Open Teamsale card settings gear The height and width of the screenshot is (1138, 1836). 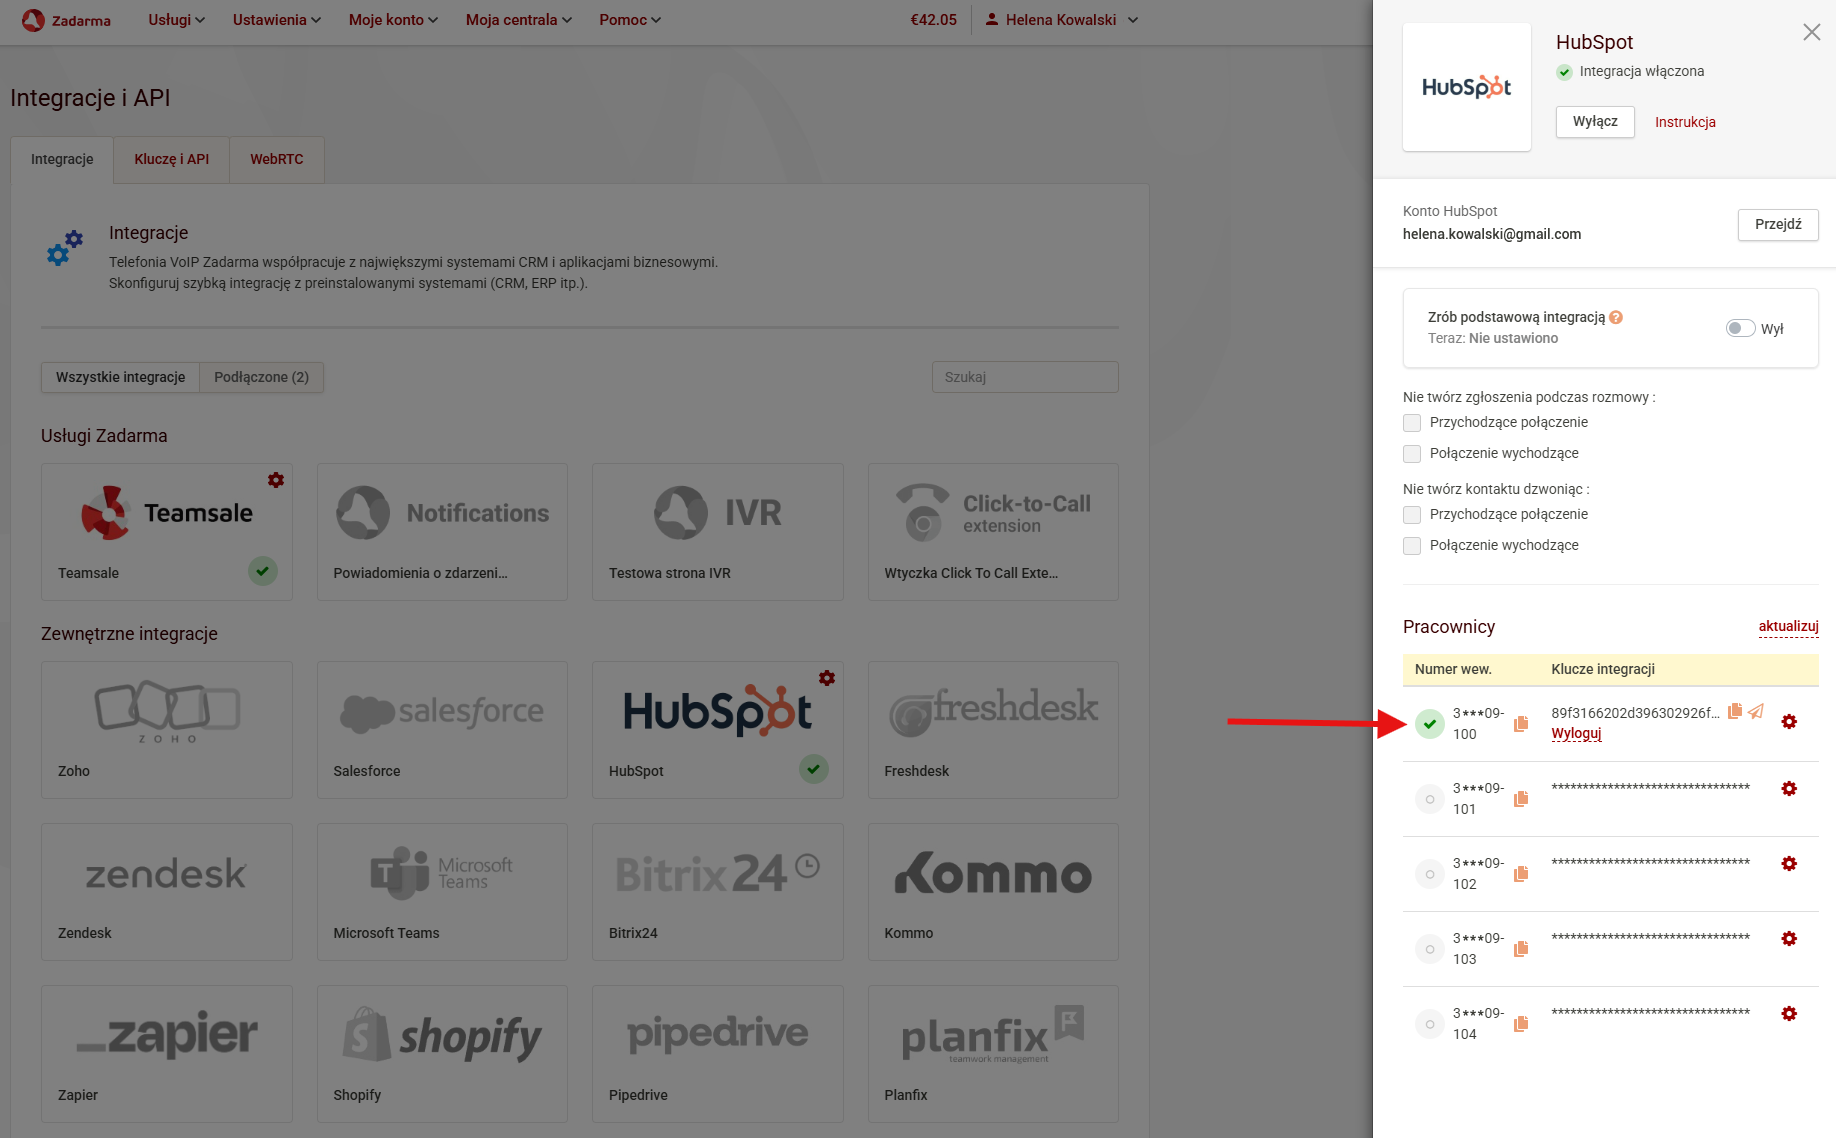click(276, 480)
